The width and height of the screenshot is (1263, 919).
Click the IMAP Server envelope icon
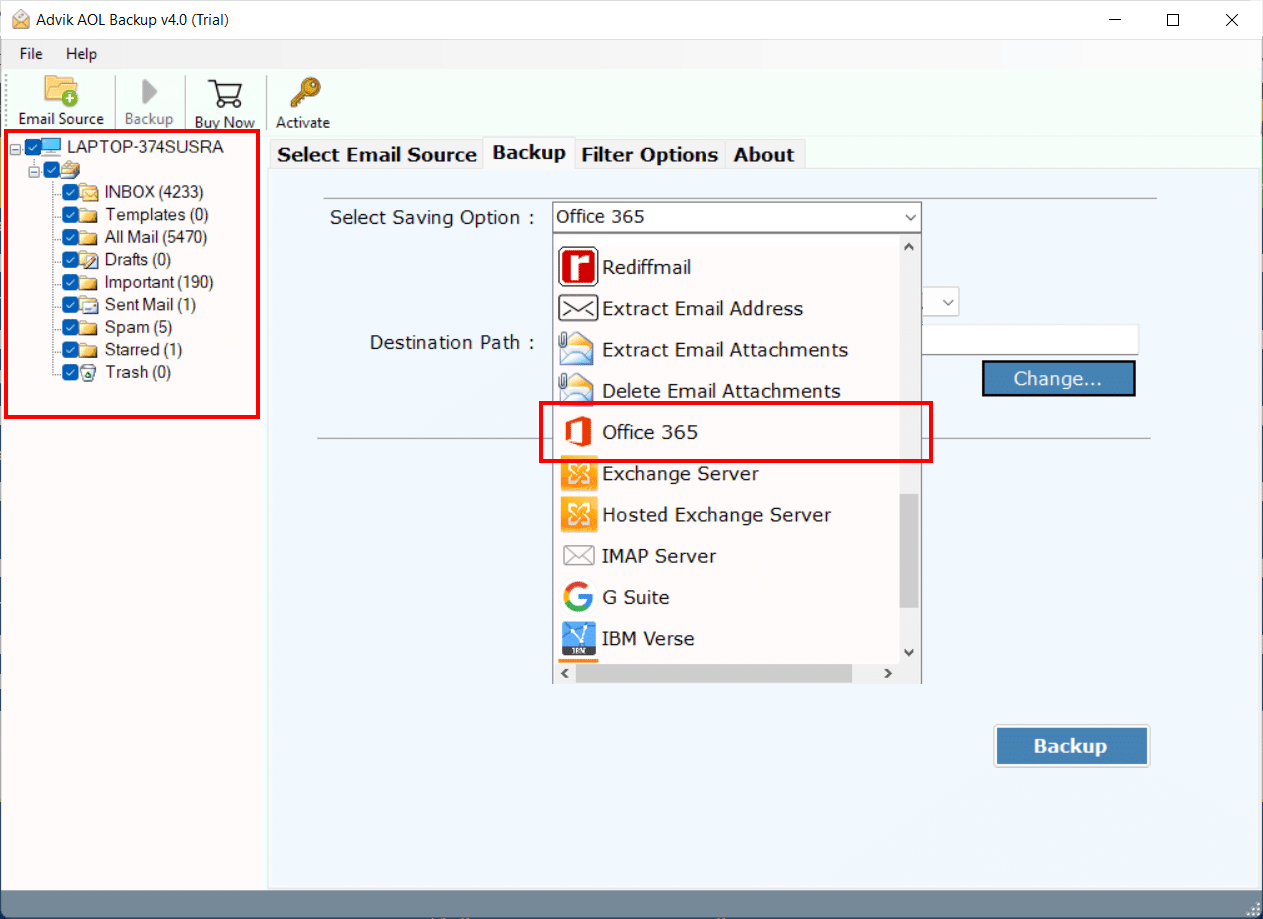pyautogui.click(x=578, y=555)
